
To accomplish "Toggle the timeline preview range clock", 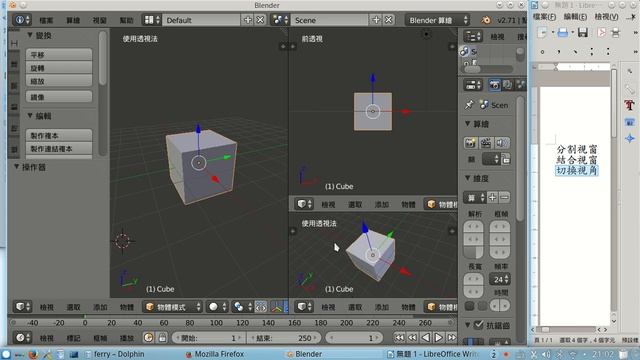I will [x=149, y=338].
